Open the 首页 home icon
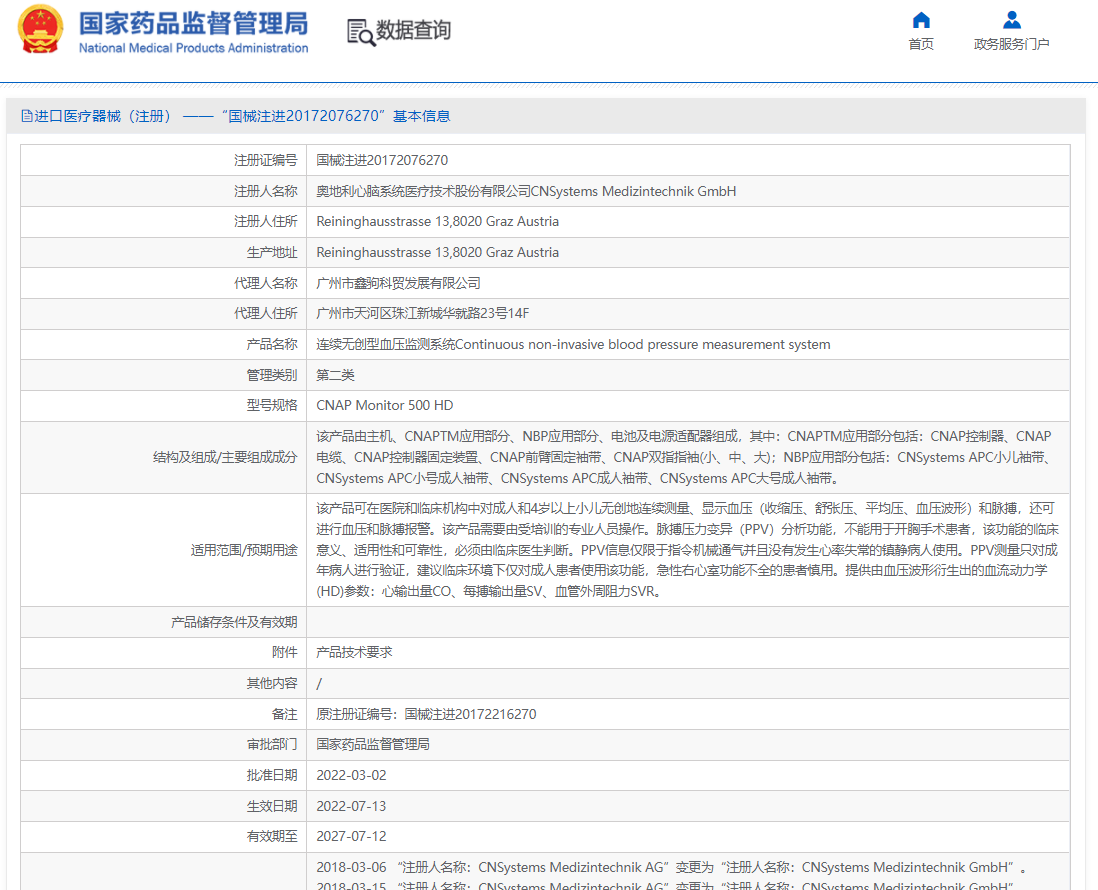 coord(921,20)
